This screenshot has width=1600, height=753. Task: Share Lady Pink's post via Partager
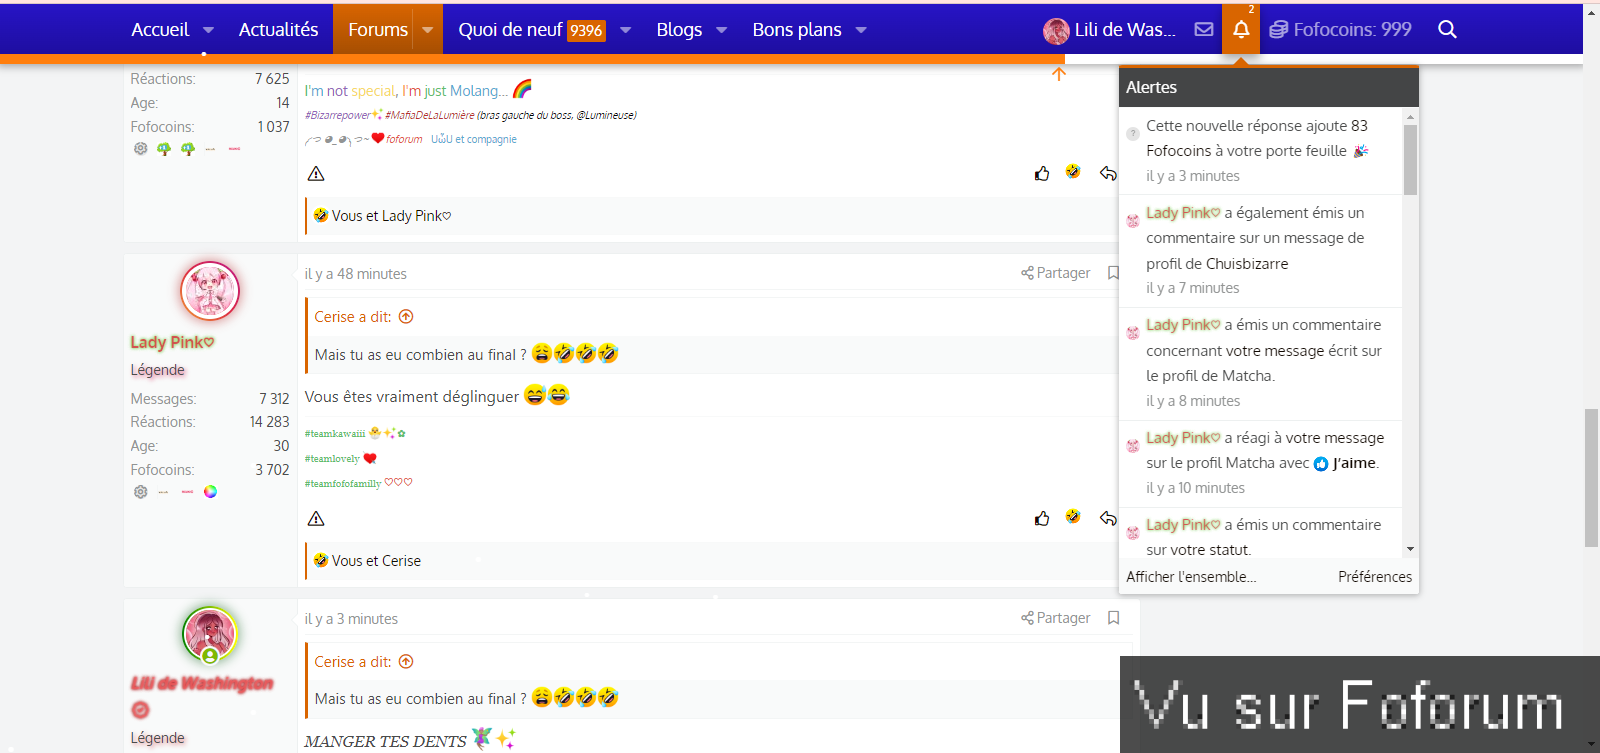tap(1056, 273)
